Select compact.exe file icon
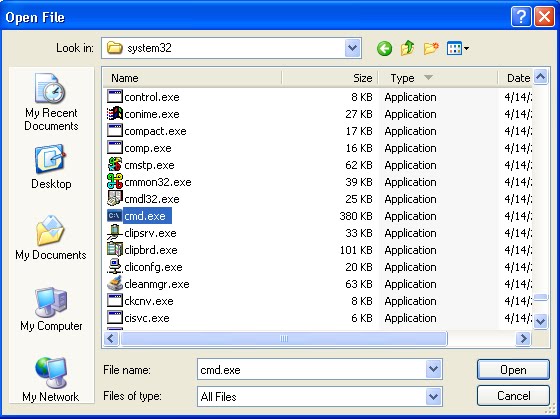This screenshot has width=560, height=419. [115, 131]
